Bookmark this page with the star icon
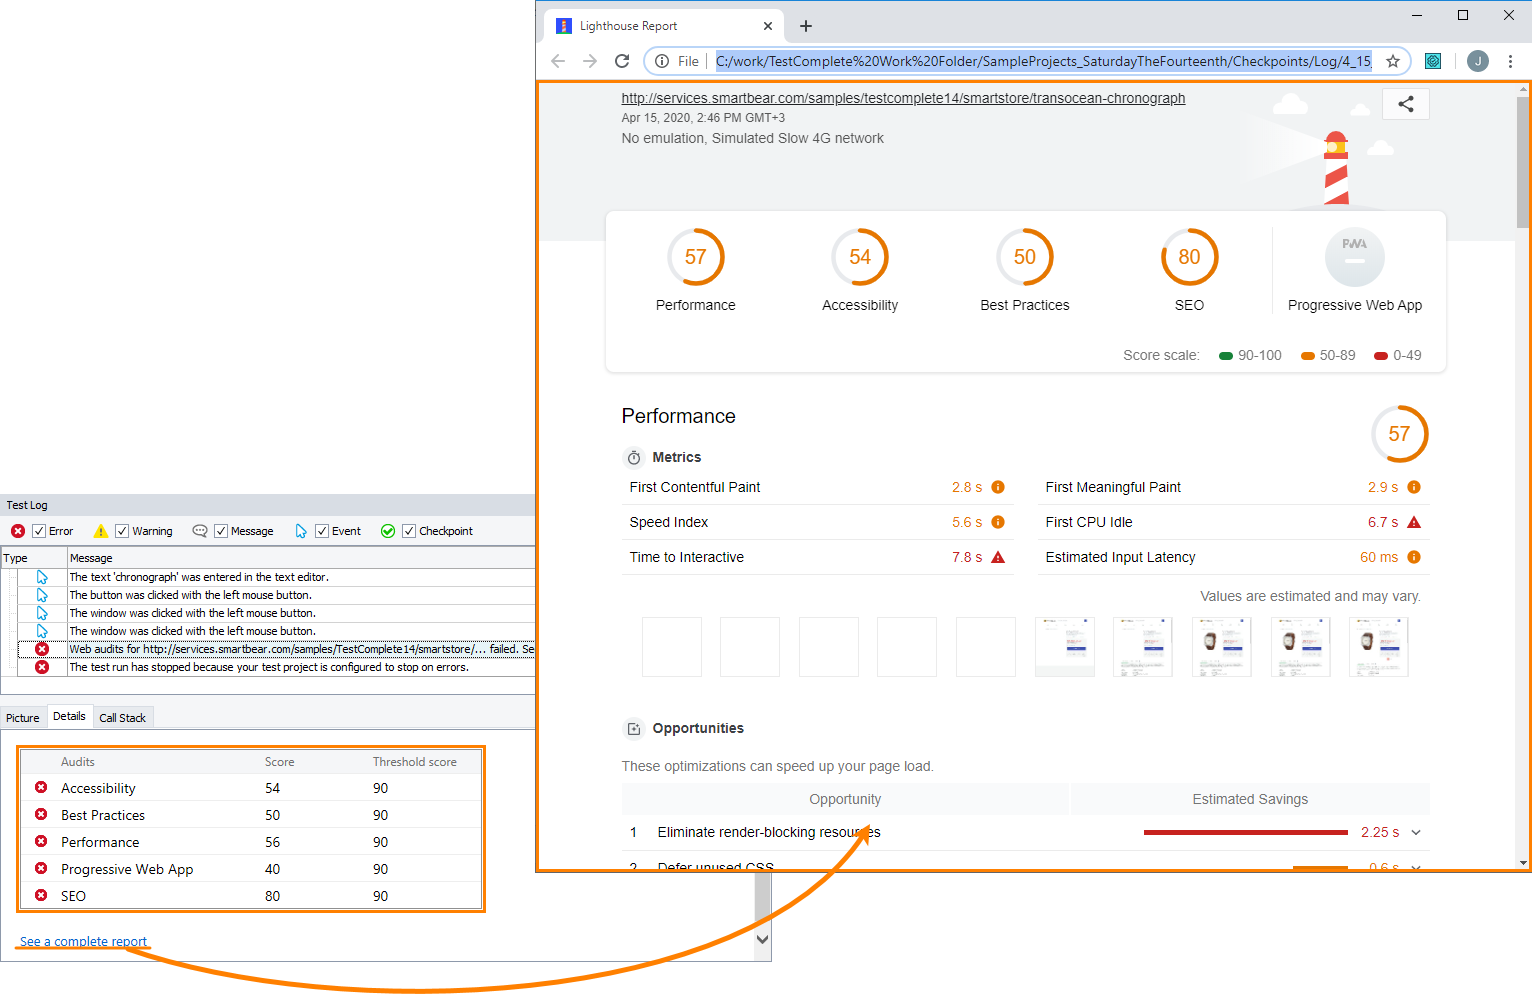 [x=1392, y=61]
